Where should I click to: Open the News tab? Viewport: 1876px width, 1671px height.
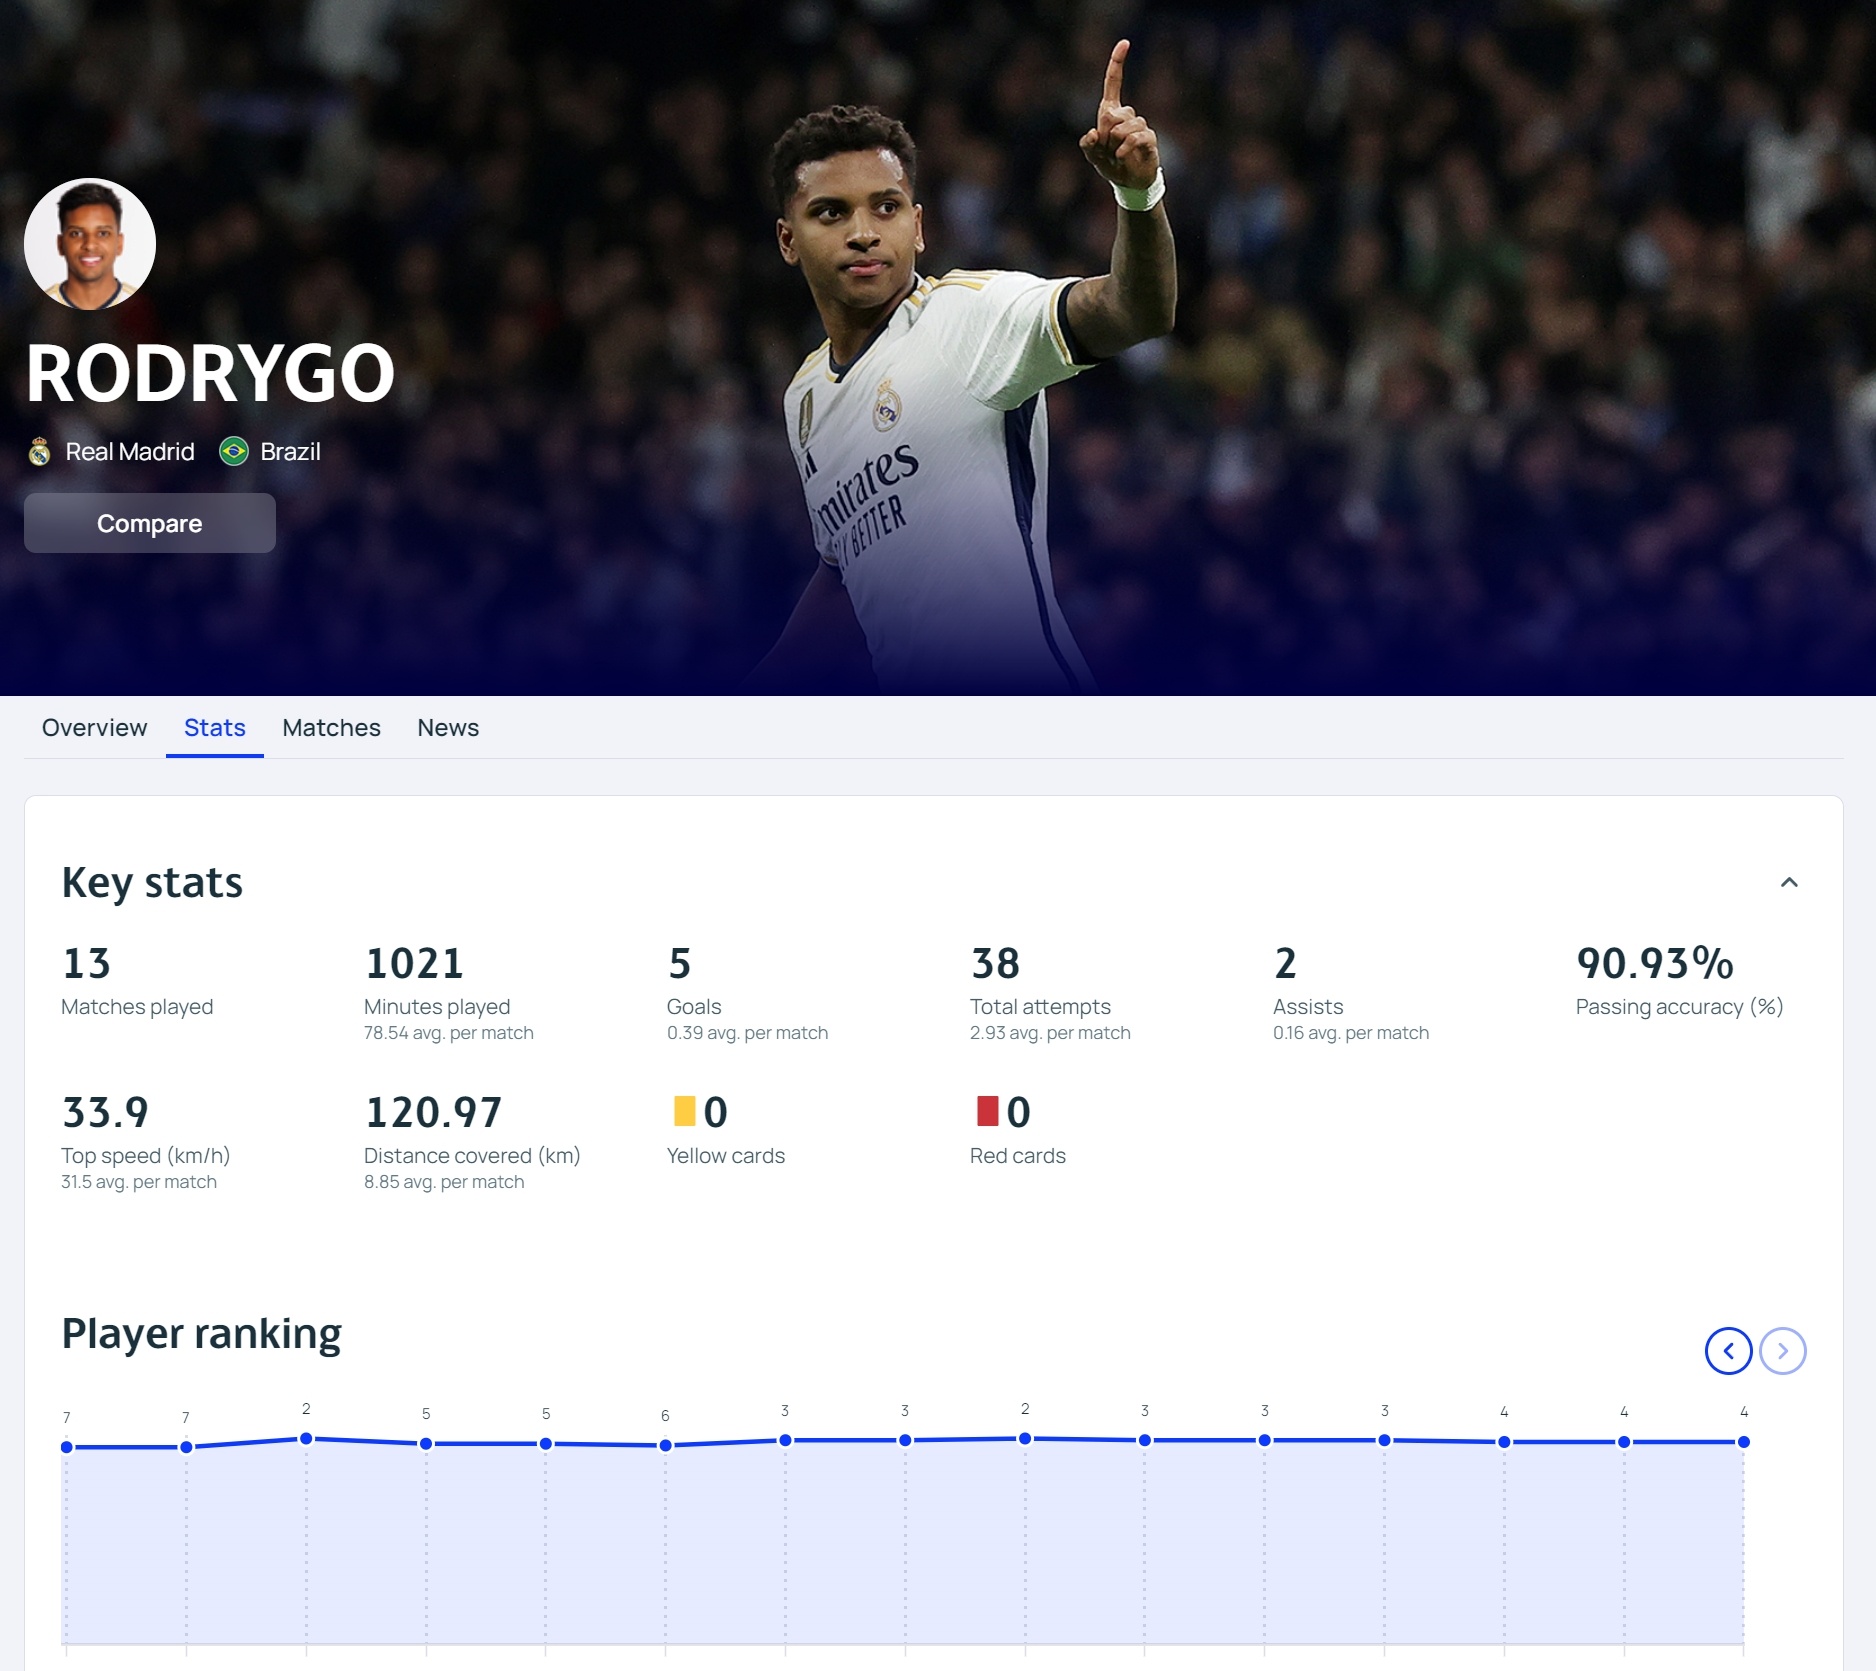click(x=448, y=728)
